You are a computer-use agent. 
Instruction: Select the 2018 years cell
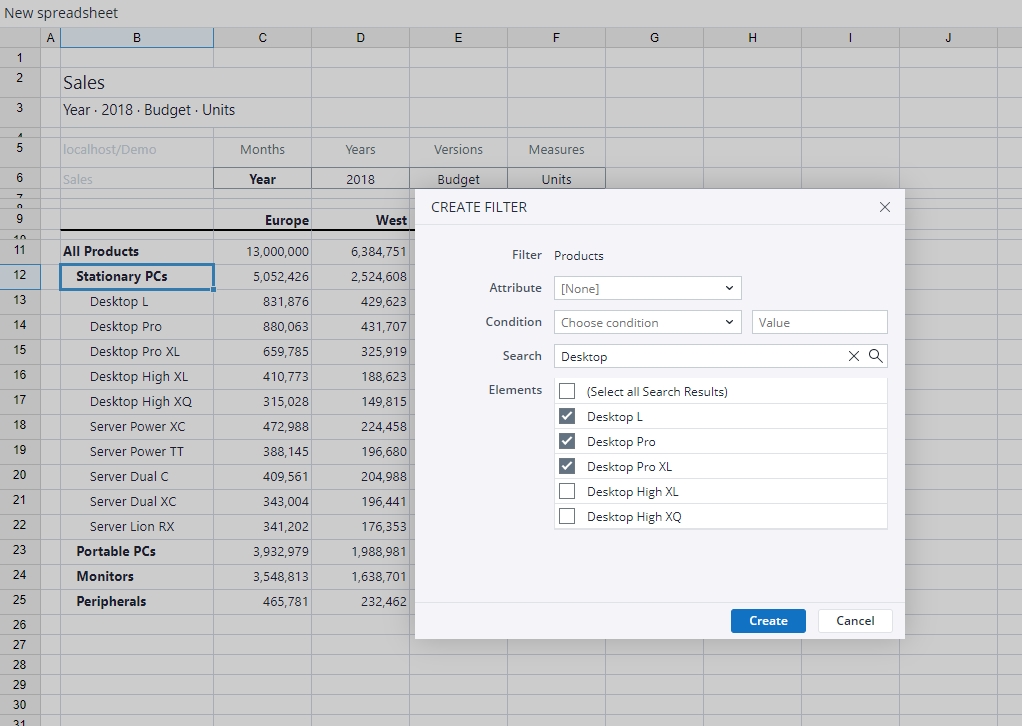[x=360, y=179]
